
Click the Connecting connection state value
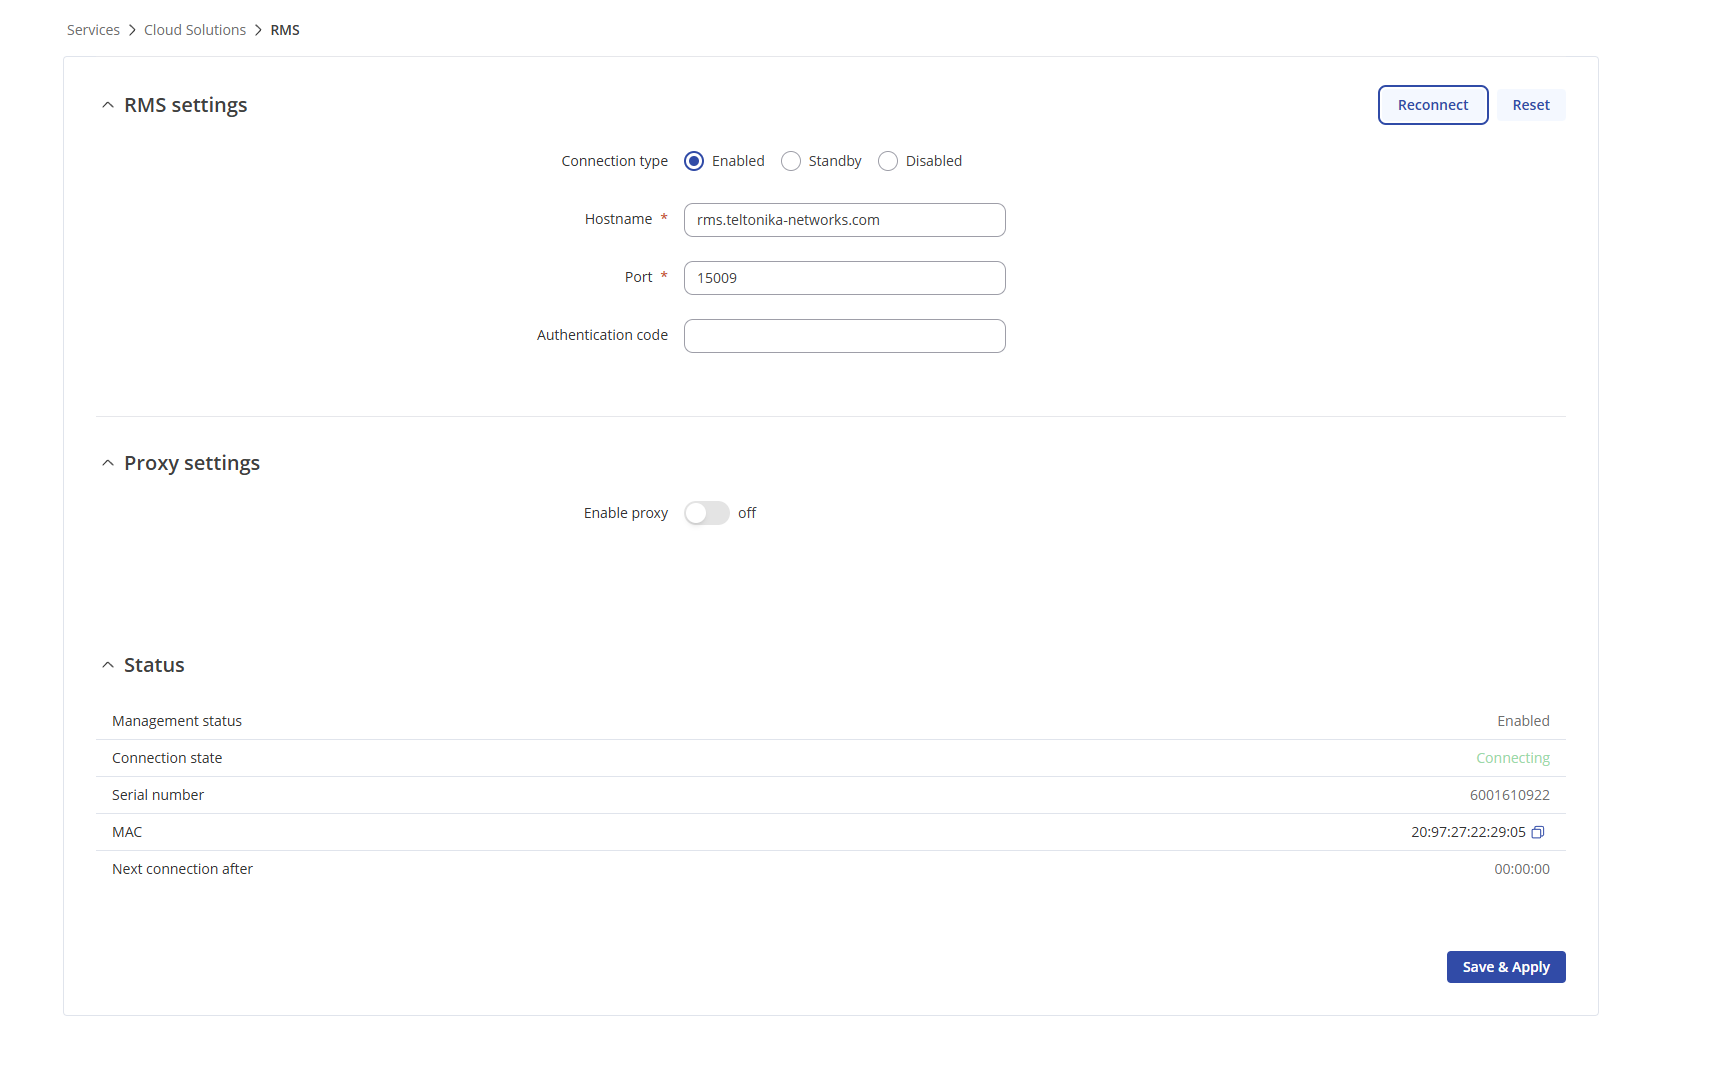[x=1512, y=758]
